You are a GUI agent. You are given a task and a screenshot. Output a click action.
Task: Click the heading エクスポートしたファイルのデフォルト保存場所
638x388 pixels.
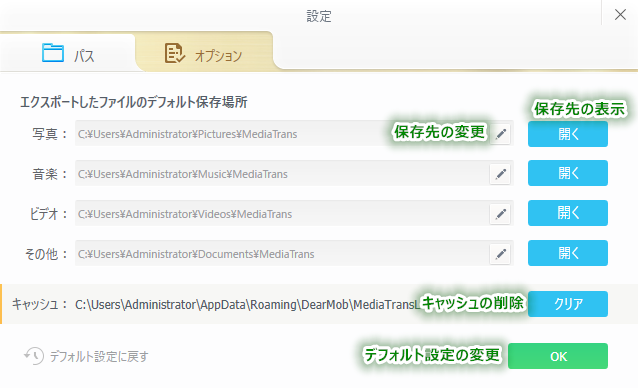coord(134,102)
